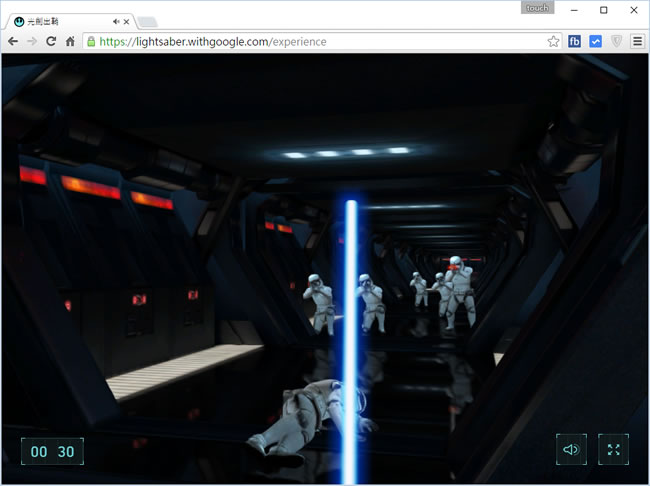Click the touch label button
Viewport: 650px width, 486px height.
(x=537, y=8)
